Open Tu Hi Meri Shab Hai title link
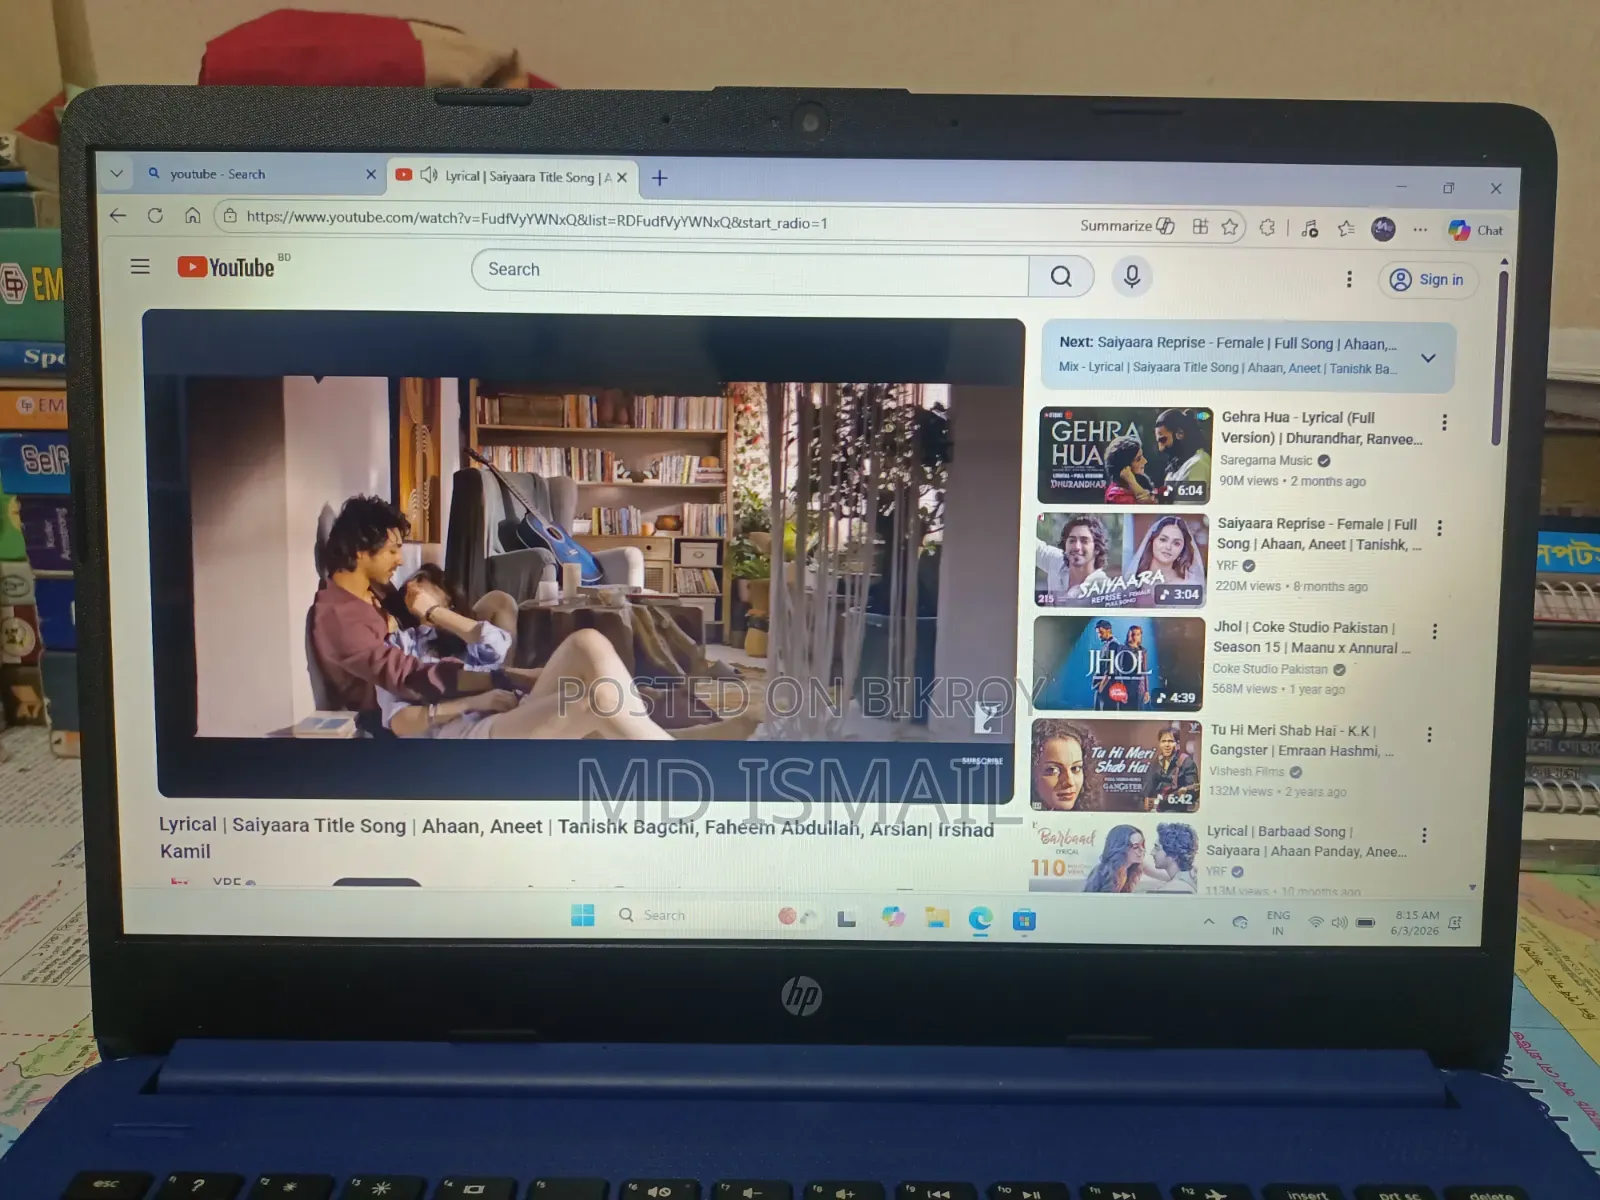This screenshot has height=1200, width=1600. point(1300,741)
